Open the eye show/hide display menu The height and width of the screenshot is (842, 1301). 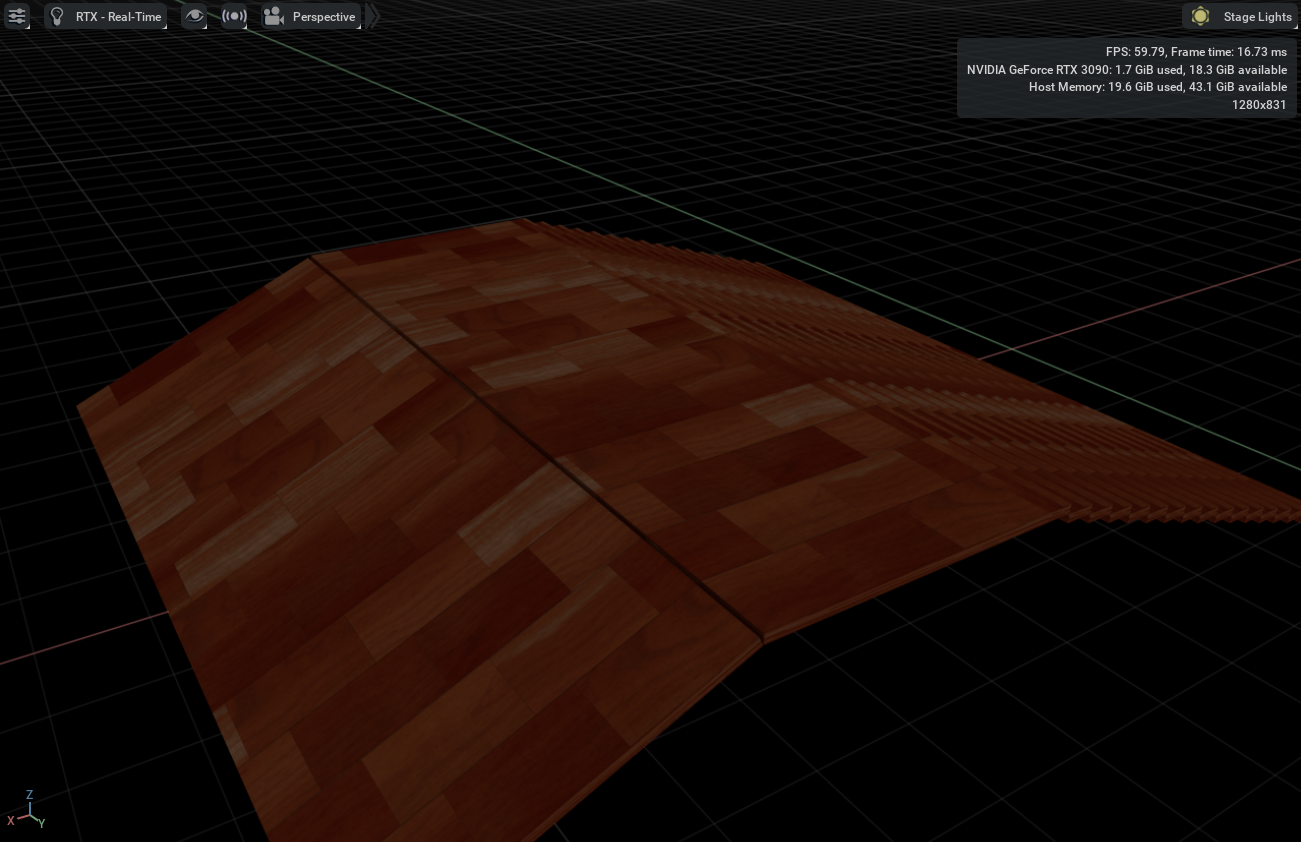[195, 16]
